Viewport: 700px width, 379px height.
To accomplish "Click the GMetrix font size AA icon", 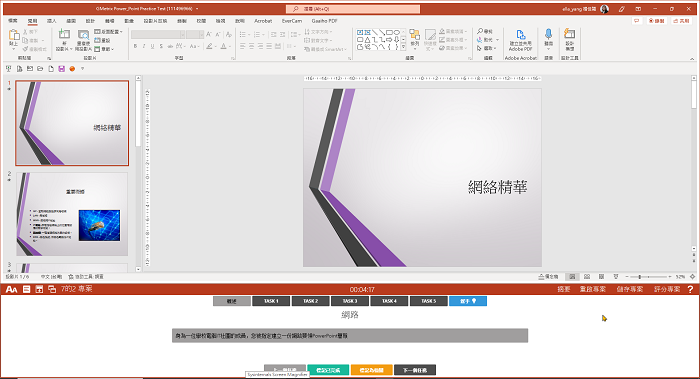I will point(12,289).
